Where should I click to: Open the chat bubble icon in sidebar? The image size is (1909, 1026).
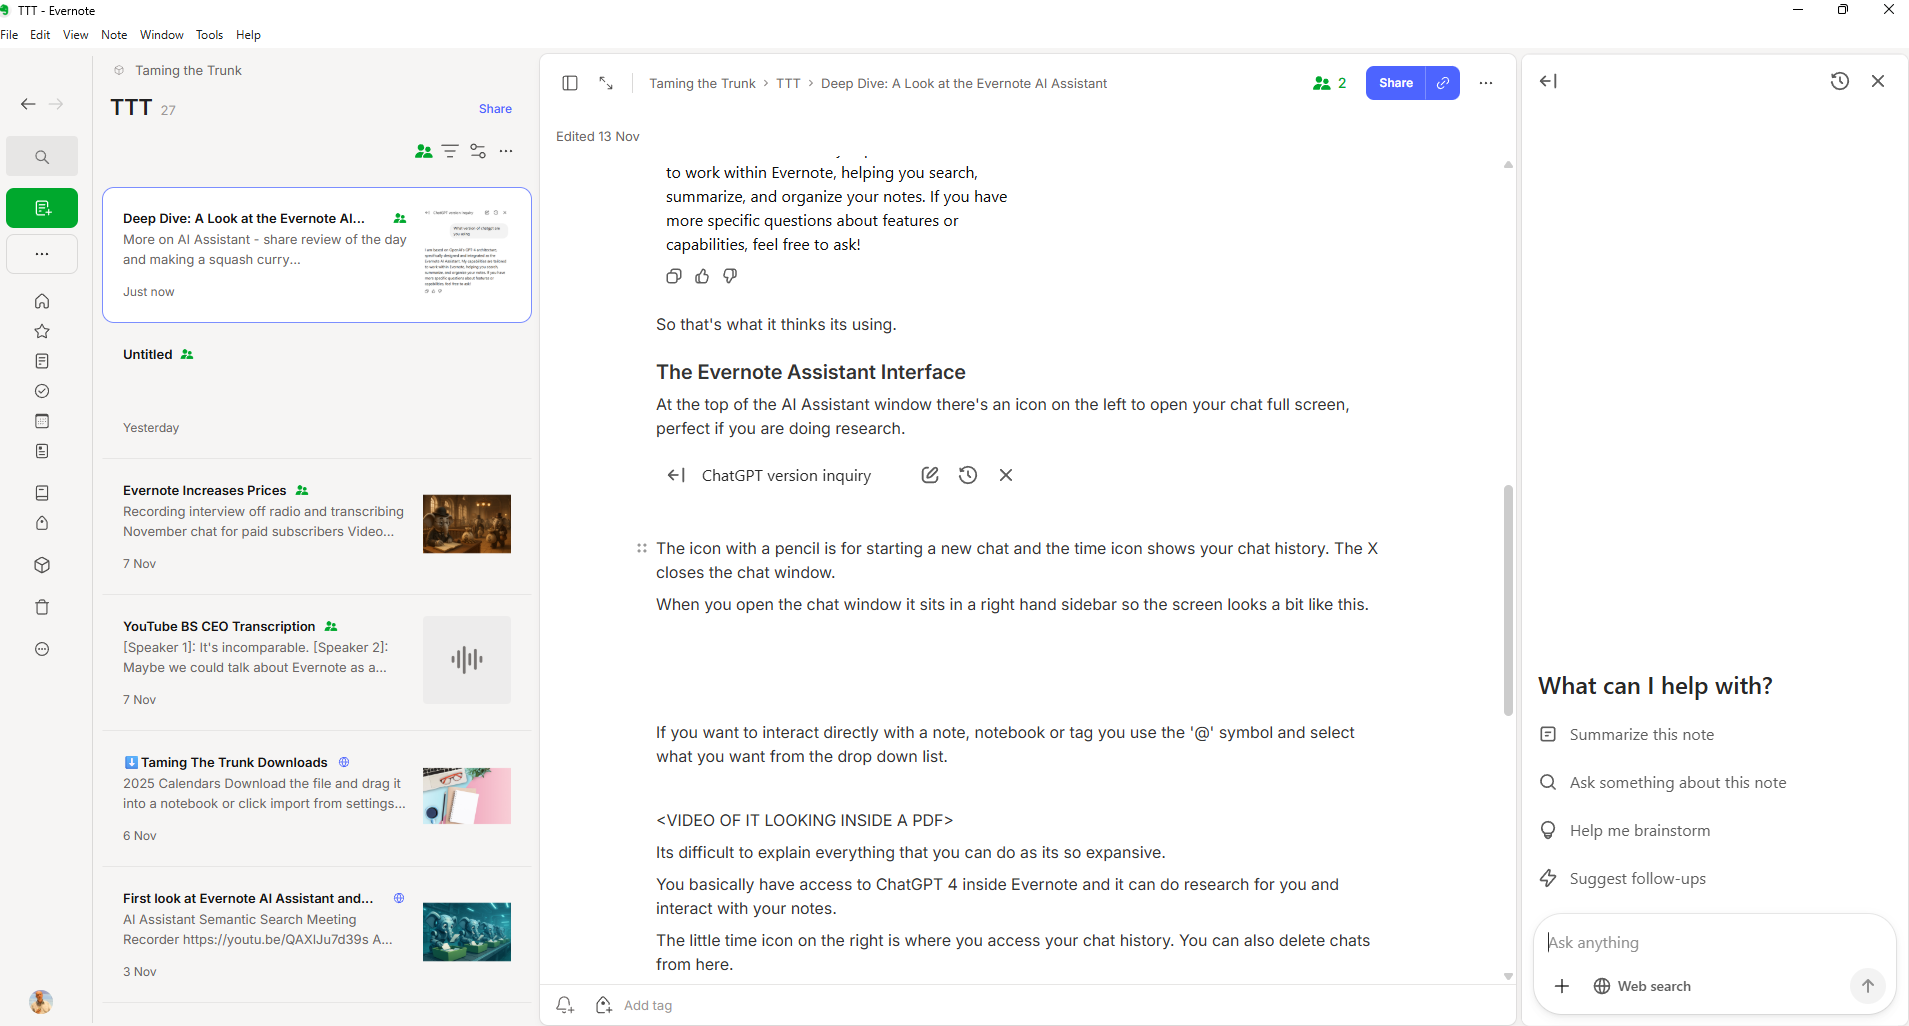click(42, 649)
